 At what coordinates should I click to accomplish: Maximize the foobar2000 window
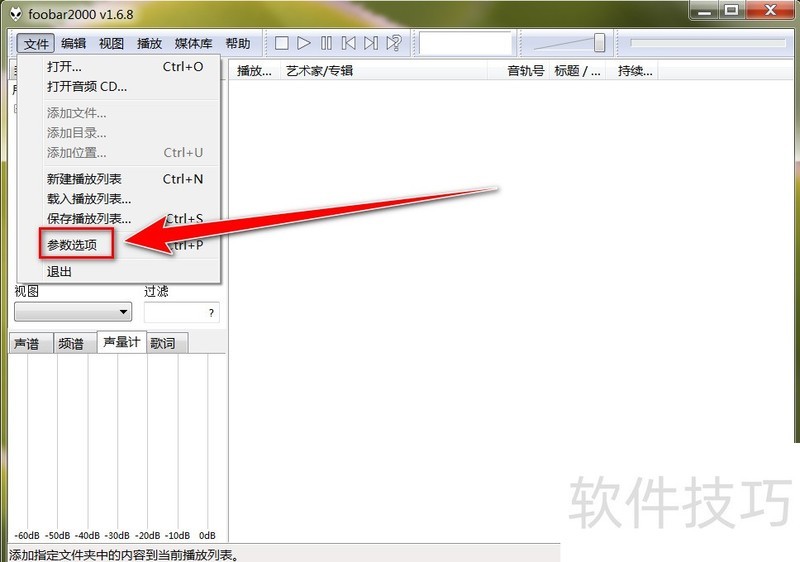[x=732, y=10]
